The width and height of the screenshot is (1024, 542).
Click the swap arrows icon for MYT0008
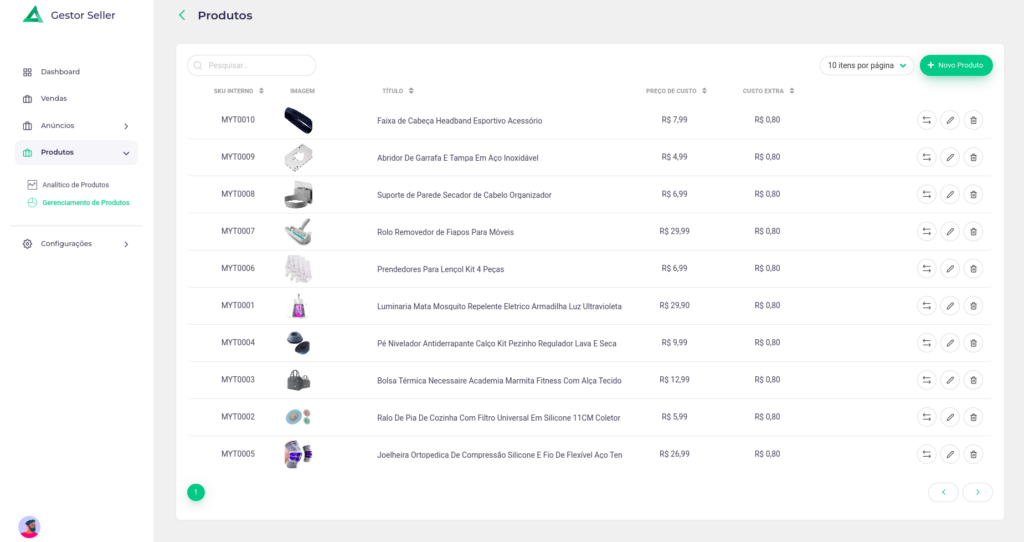coord(926,194)
